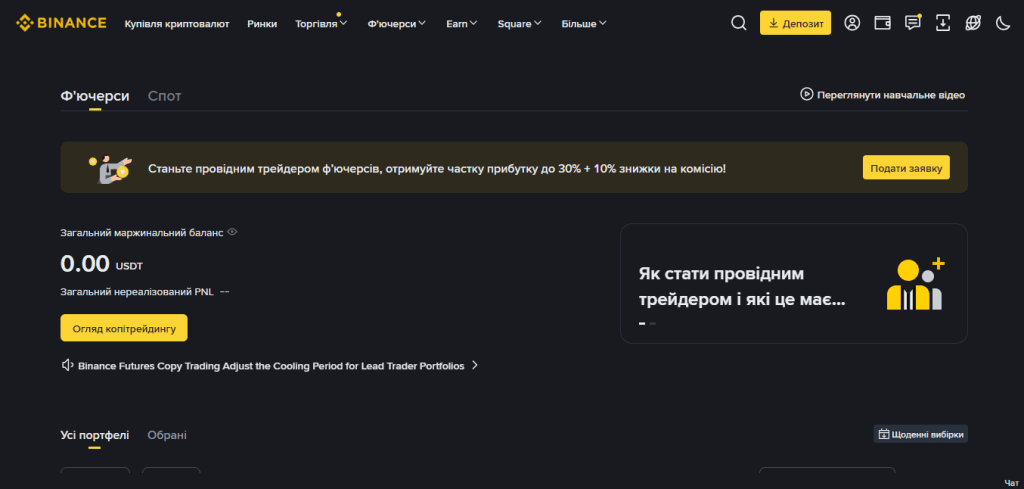Switch to the Спот tab
The width and height of the screenshot is (1024, 489).
tap(165, 96)
